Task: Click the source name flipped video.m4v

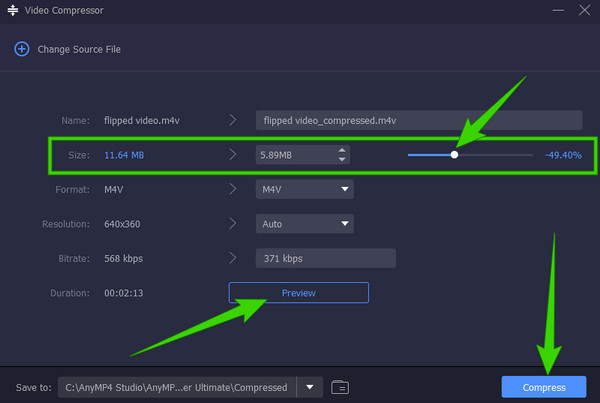Action: pyautogui.click(x=142, y=121)
